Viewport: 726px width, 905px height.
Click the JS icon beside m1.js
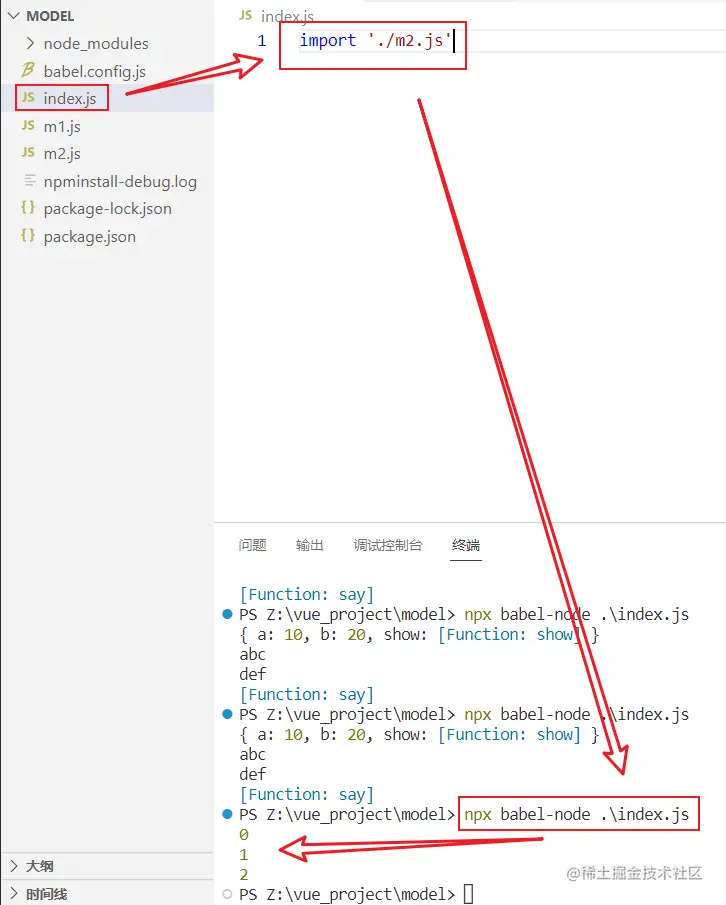(x=28, y=125)
